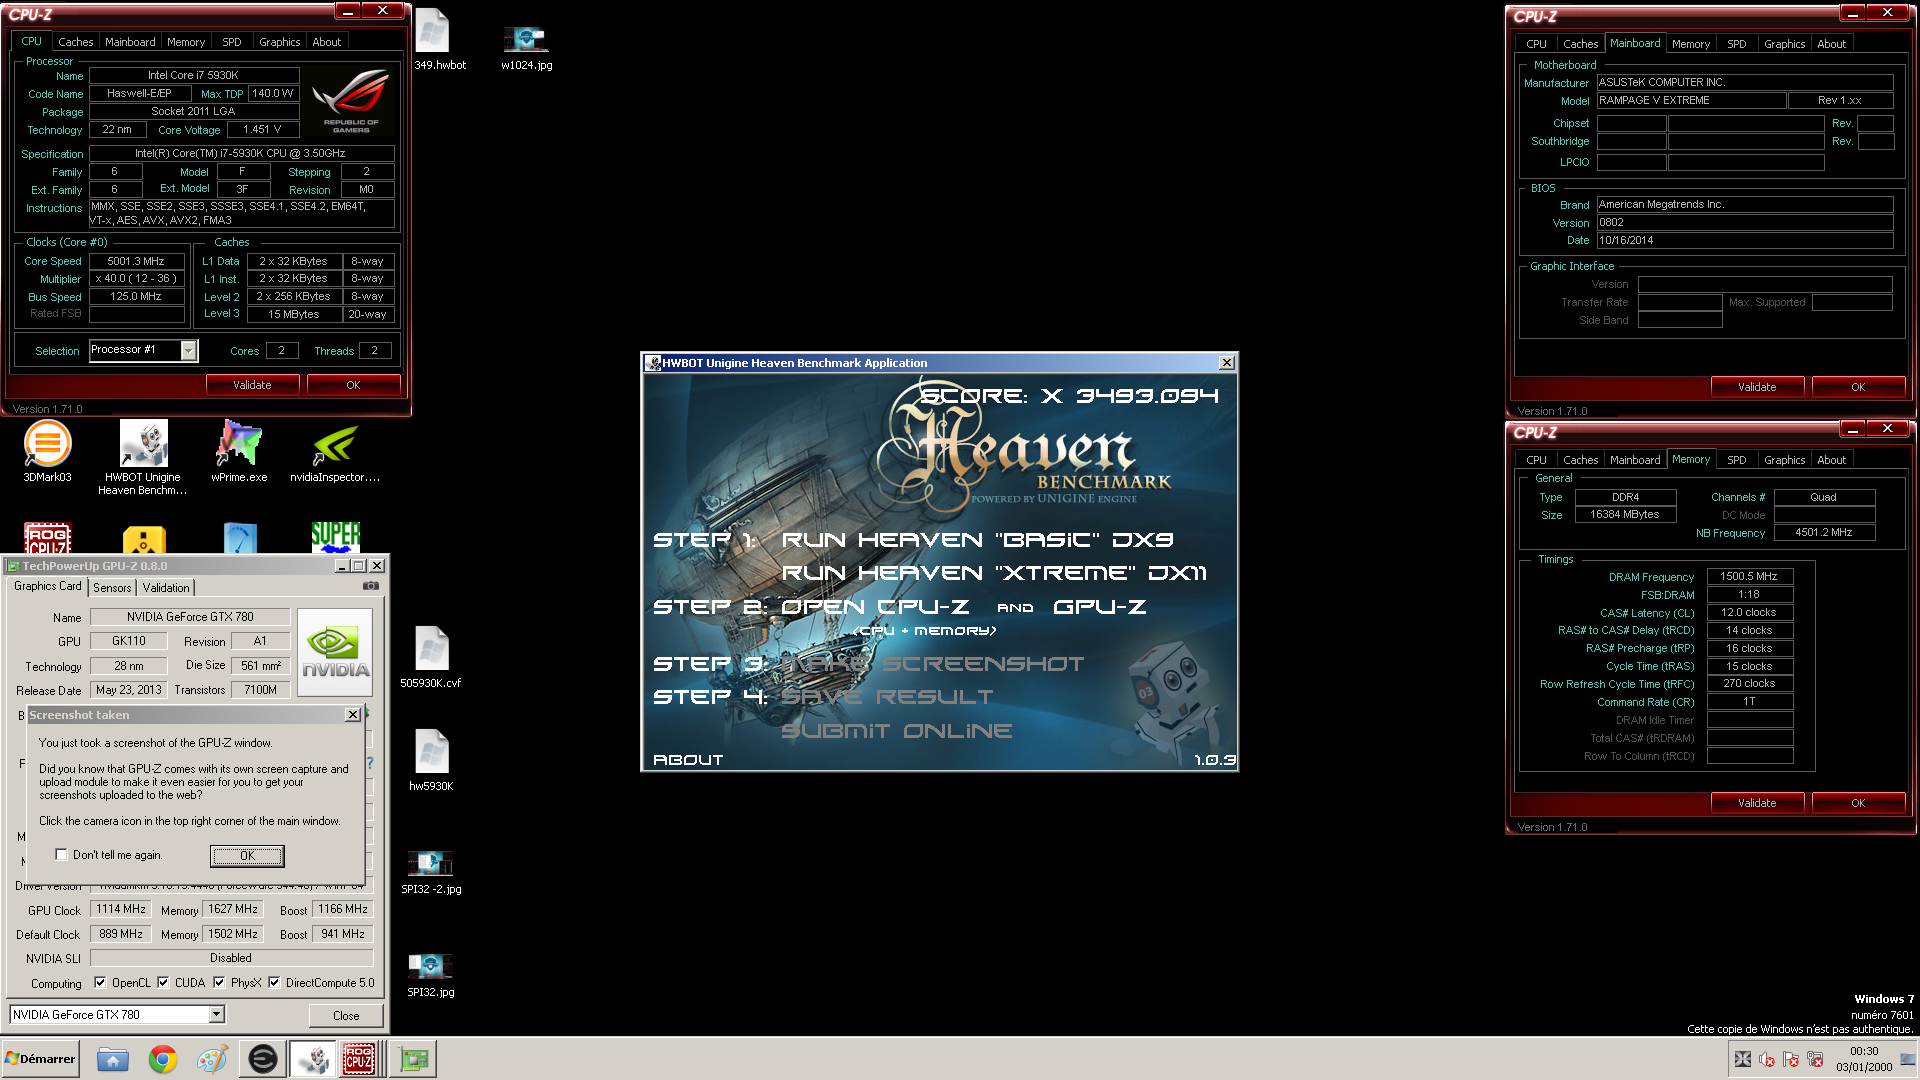Open About tab in memory CPU-Z window
This screenshot has height=1080, width=1920.
(x=1832, y=460)
